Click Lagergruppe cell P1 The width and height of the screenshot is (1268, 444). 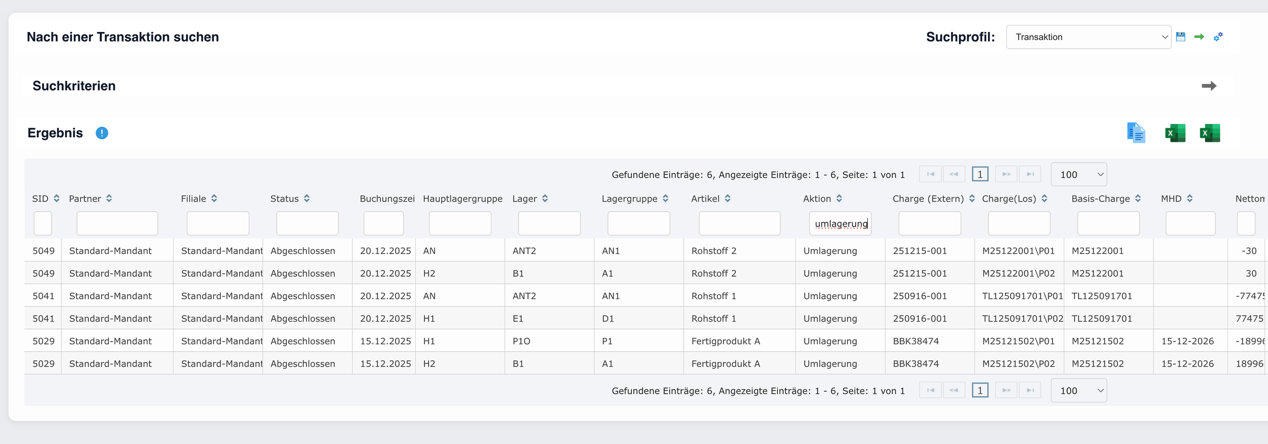(607, 341)
